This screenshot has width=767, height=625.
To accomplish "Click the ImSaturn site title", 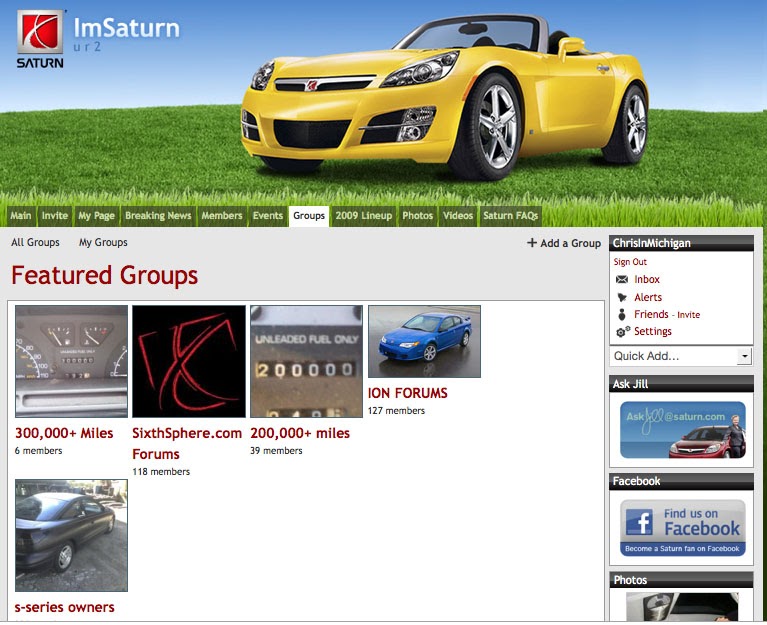I will [126, 28].
